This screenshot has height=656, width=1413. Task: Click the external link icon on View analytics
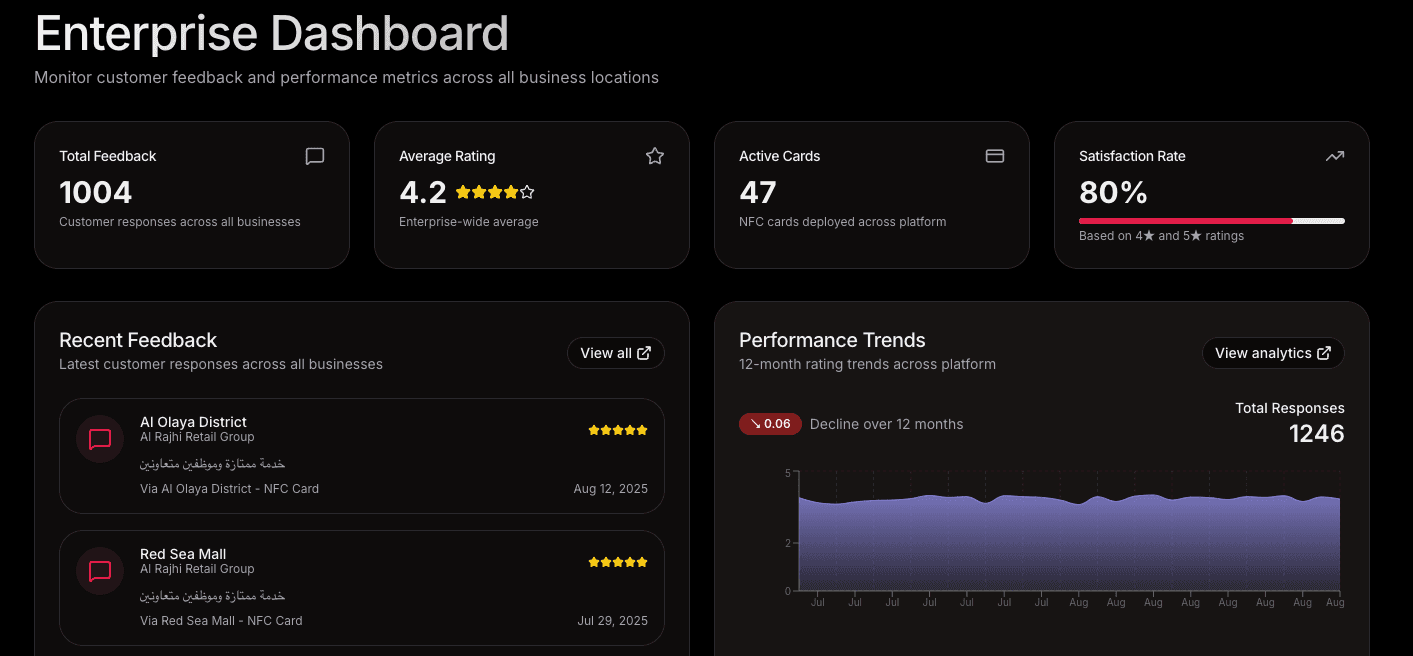pos(1324,352)
